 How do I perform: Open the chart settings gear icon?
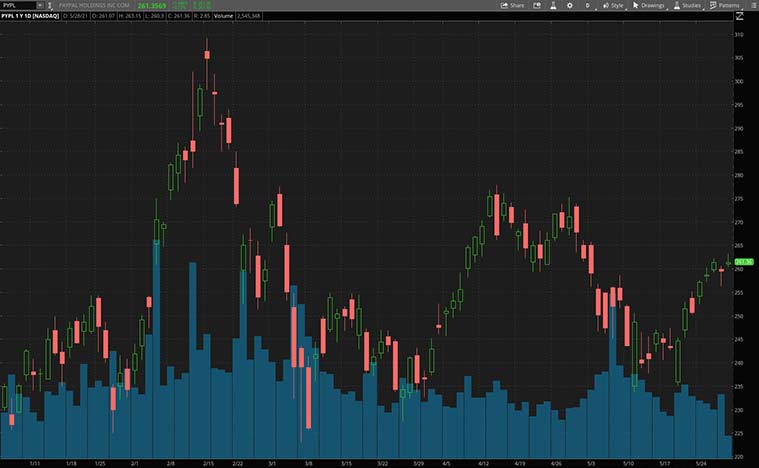point(569,5)
